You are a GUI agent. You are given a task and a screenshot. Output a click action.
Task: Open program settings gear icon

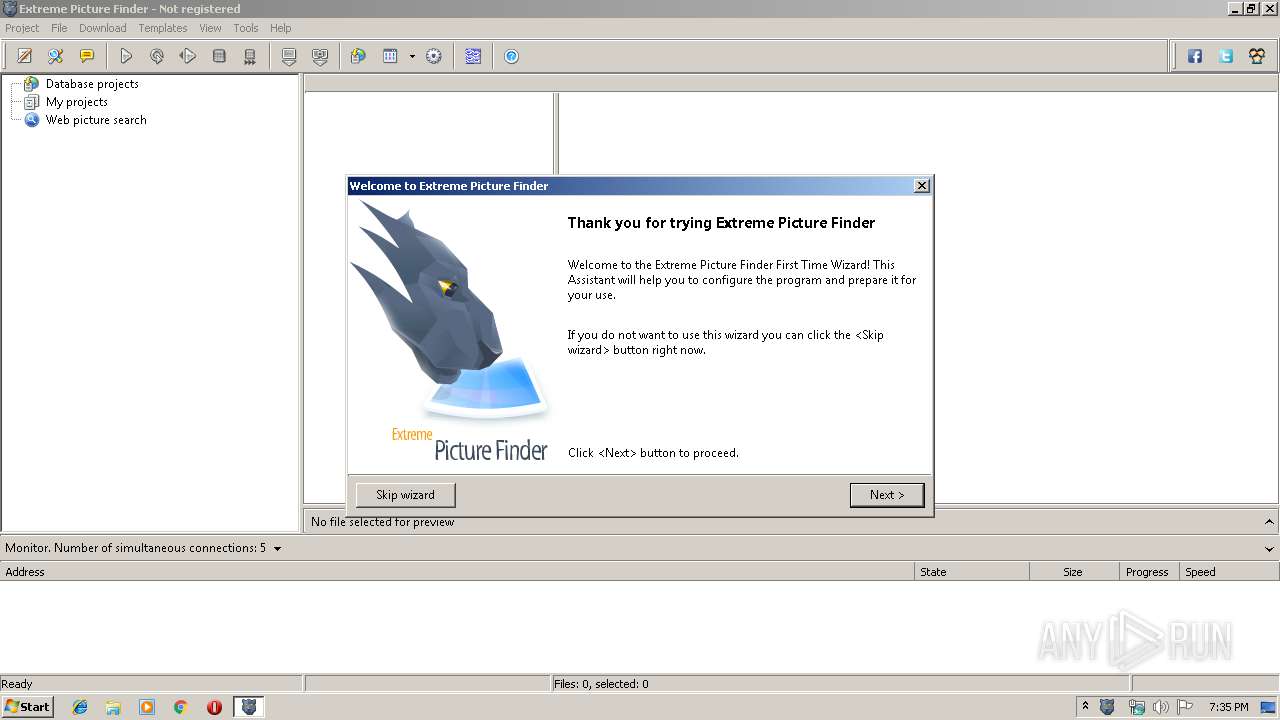(434, 57)
